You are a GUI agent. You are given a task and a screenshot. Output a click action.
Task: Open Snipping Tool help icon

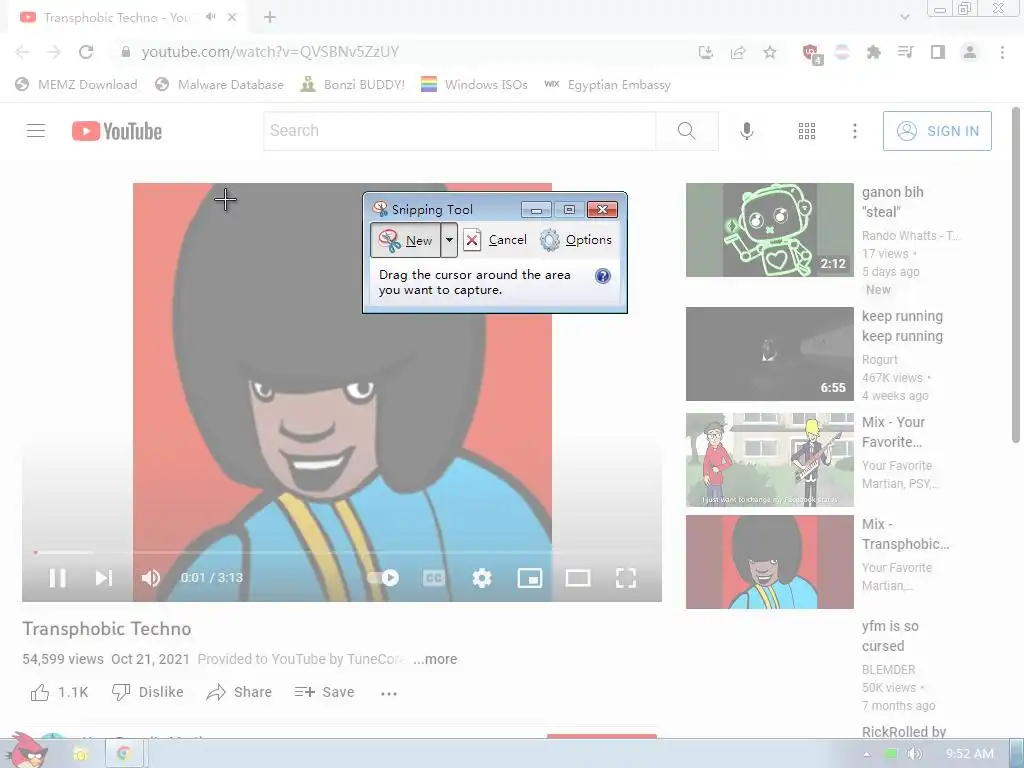click(603, 276)
